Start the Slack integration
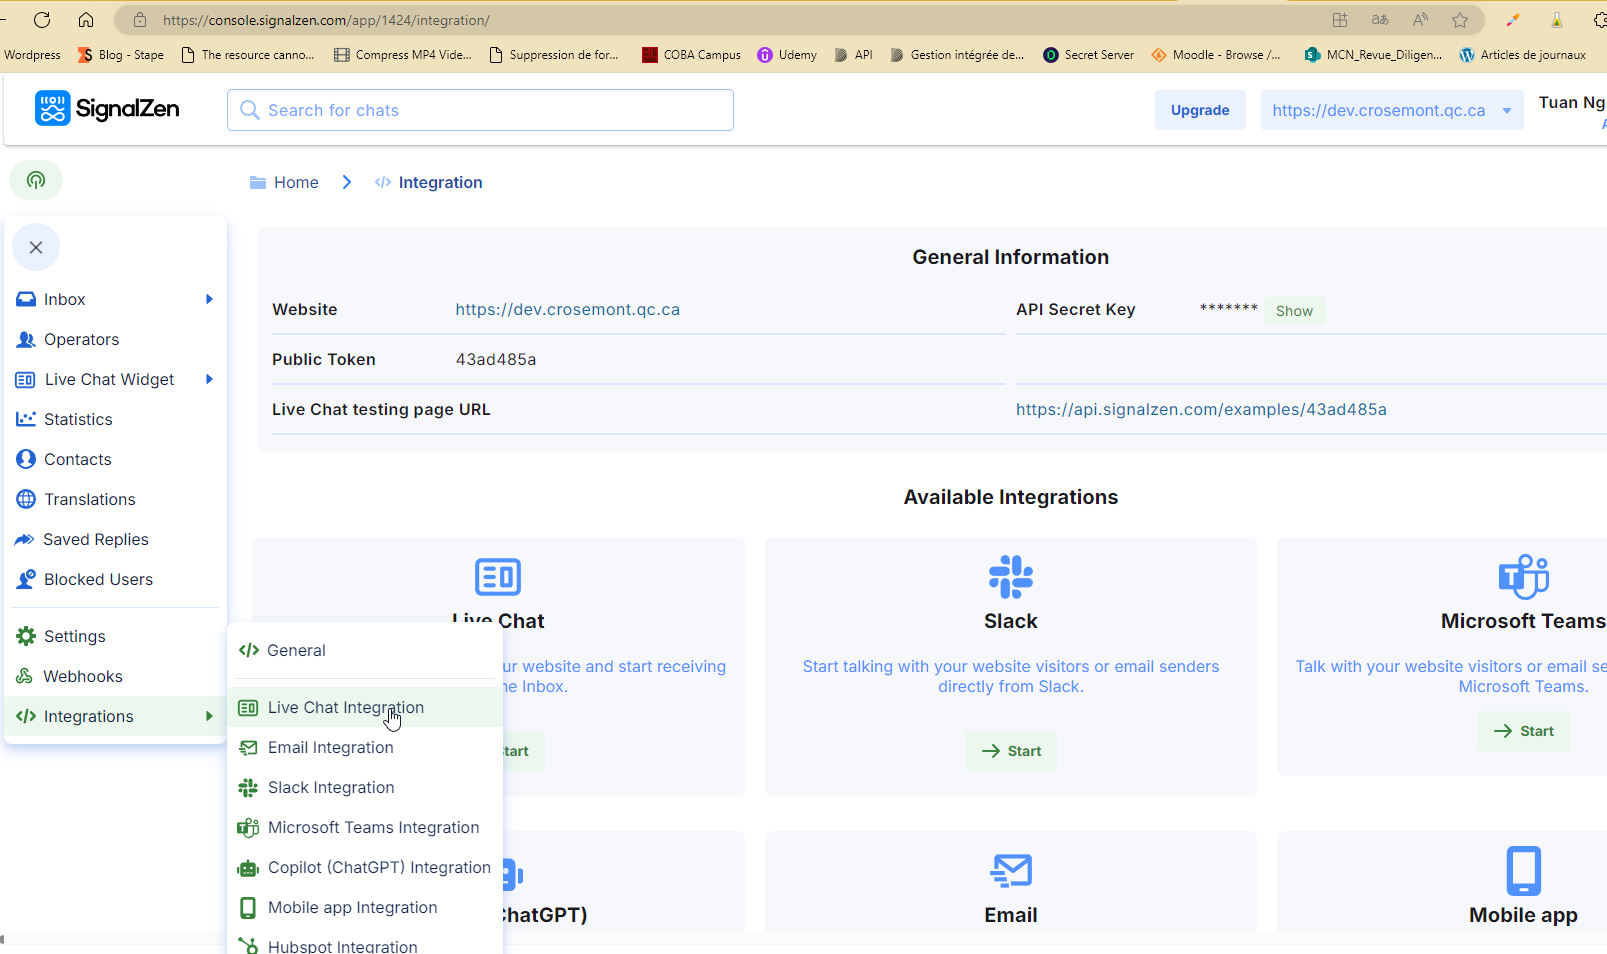Screen dimensions: 1607x954 pyautogui.click(x=1010, y=751)
